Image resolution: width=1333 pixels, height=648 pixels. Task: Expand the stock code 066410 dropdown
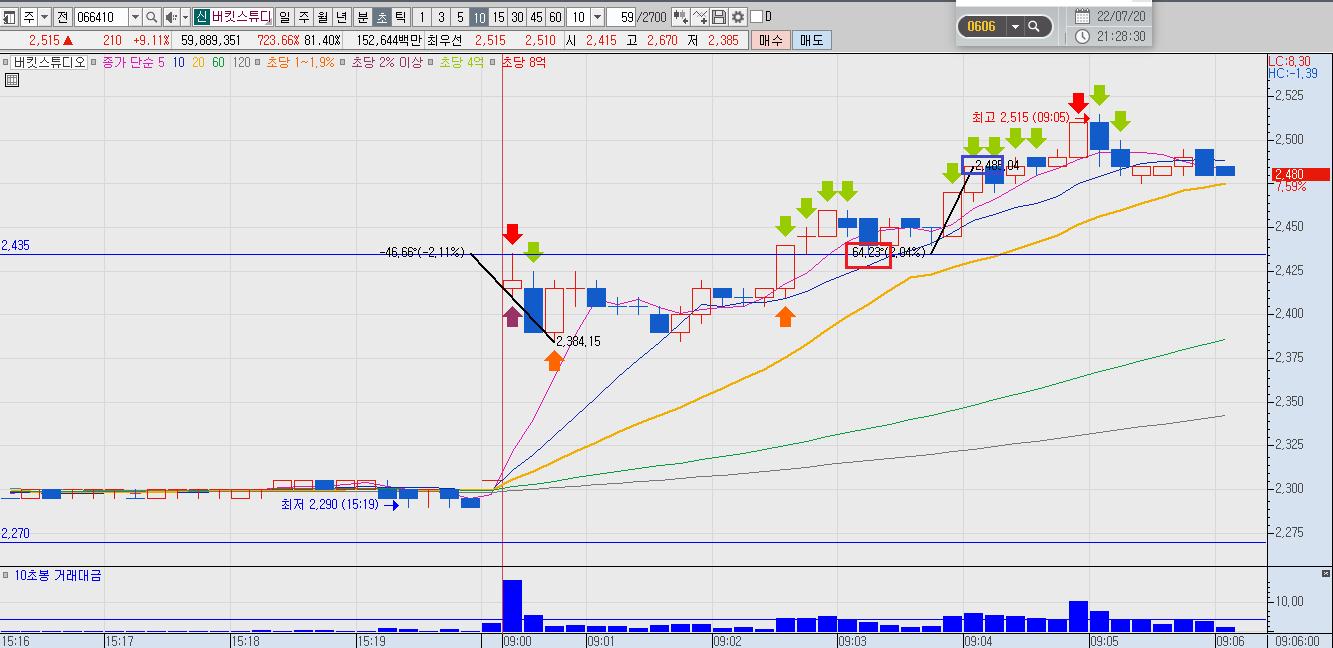point(135,17)
